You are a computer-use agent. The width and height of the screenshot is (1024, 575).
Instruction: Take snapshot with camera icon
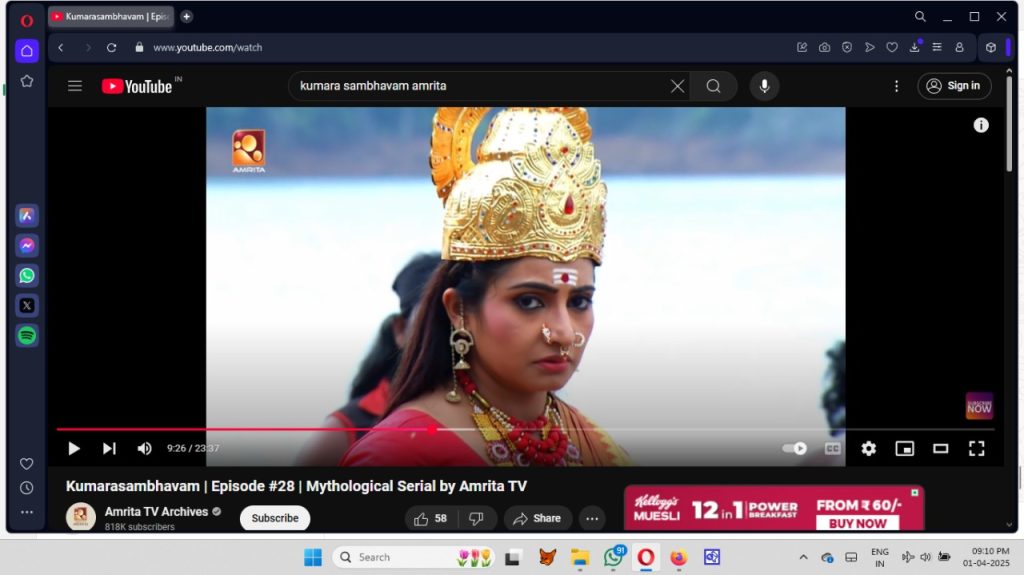coord(824,47)
